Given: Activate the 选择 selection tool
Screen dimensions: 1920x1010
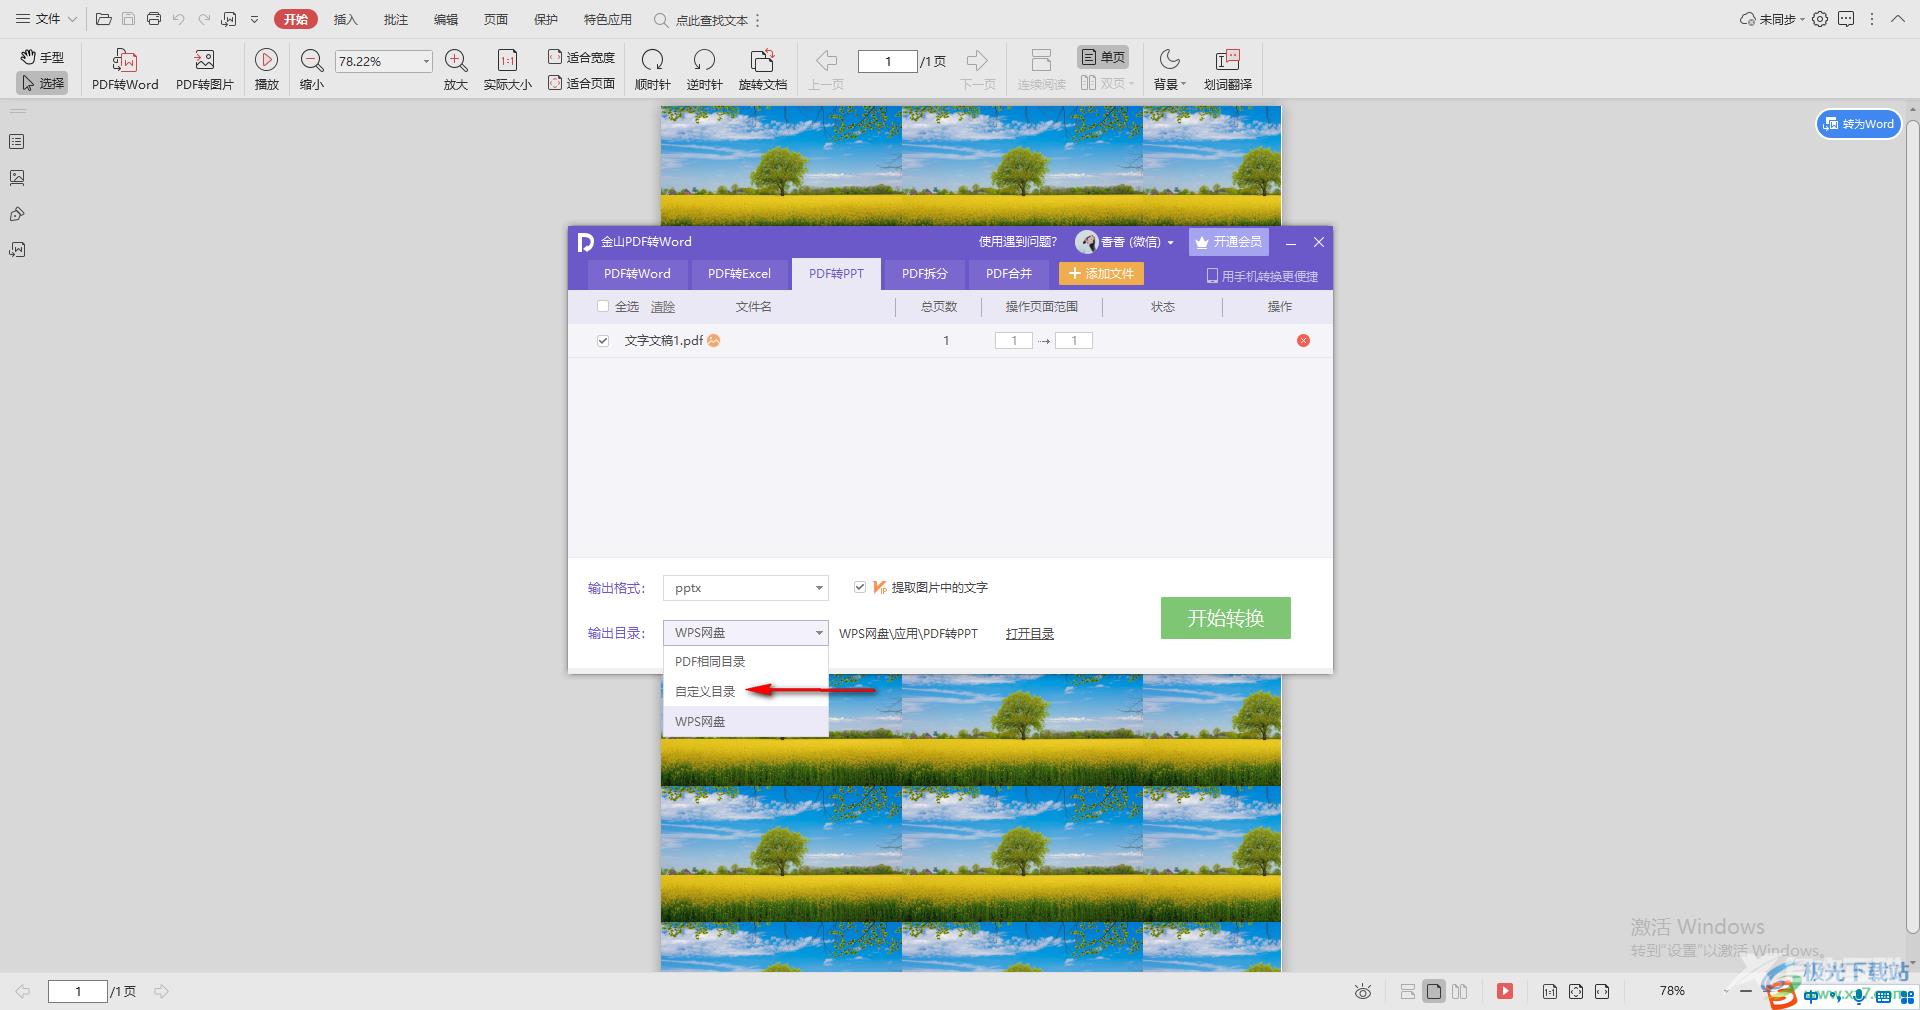Looking at the screenshot, I should pos(42,83).
